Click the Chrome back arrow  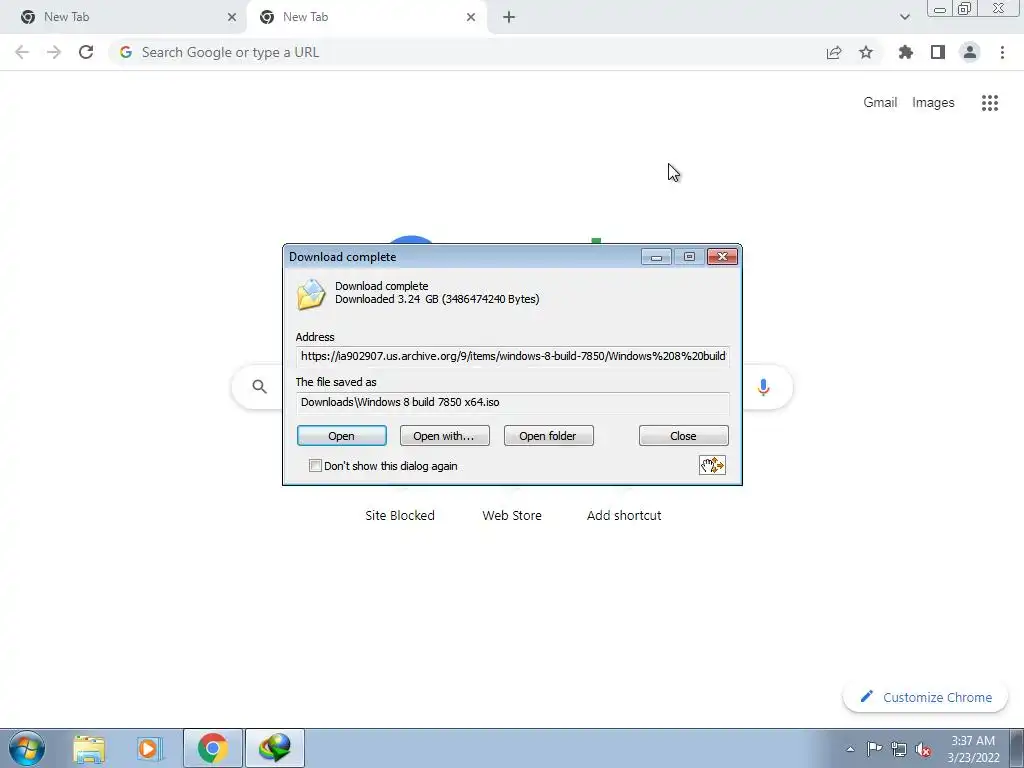[x=22, y=52]
